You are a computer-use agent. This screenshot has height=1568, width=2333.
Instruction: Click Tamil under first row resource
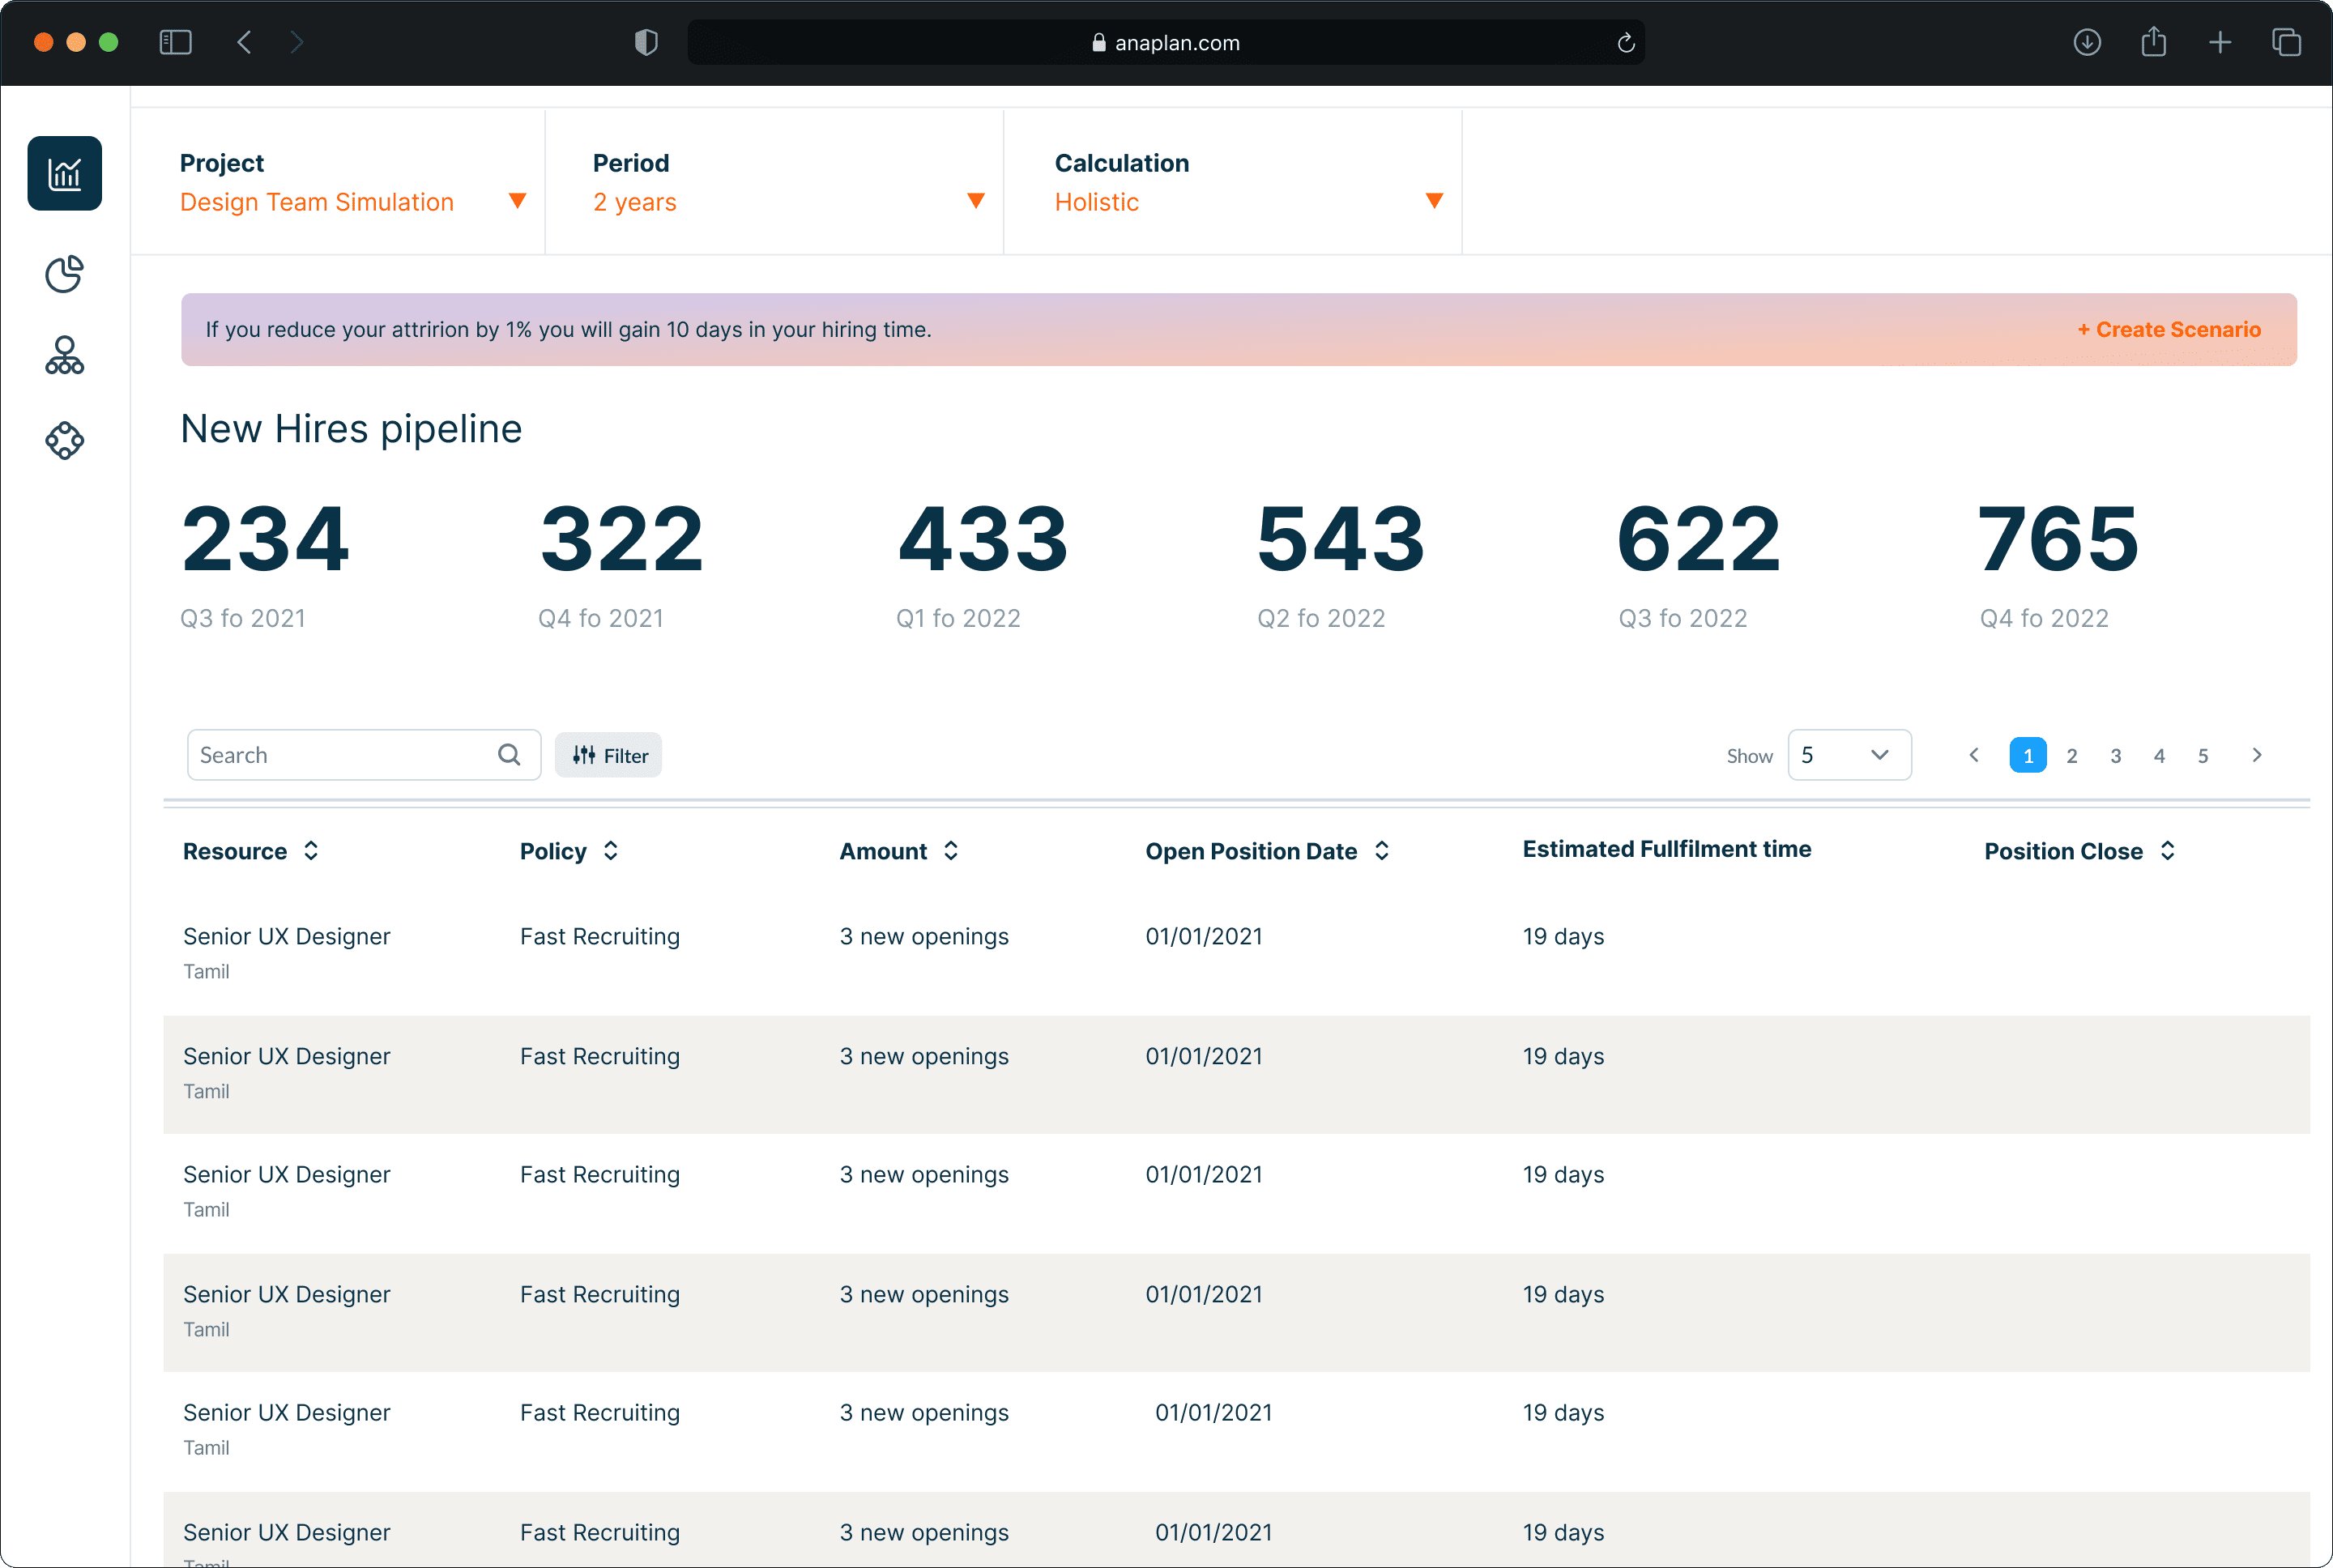(x=206, y=972)
